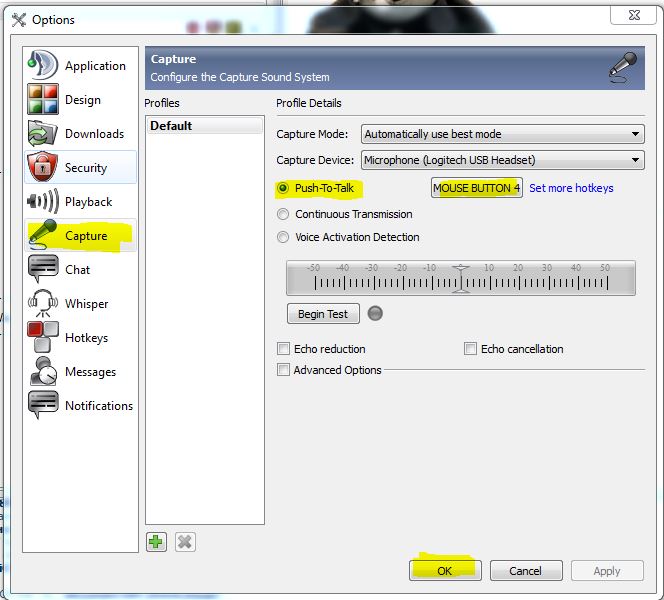
Task: Click the Messages label text
Action: pyautogui.click(x=90, y=372)
